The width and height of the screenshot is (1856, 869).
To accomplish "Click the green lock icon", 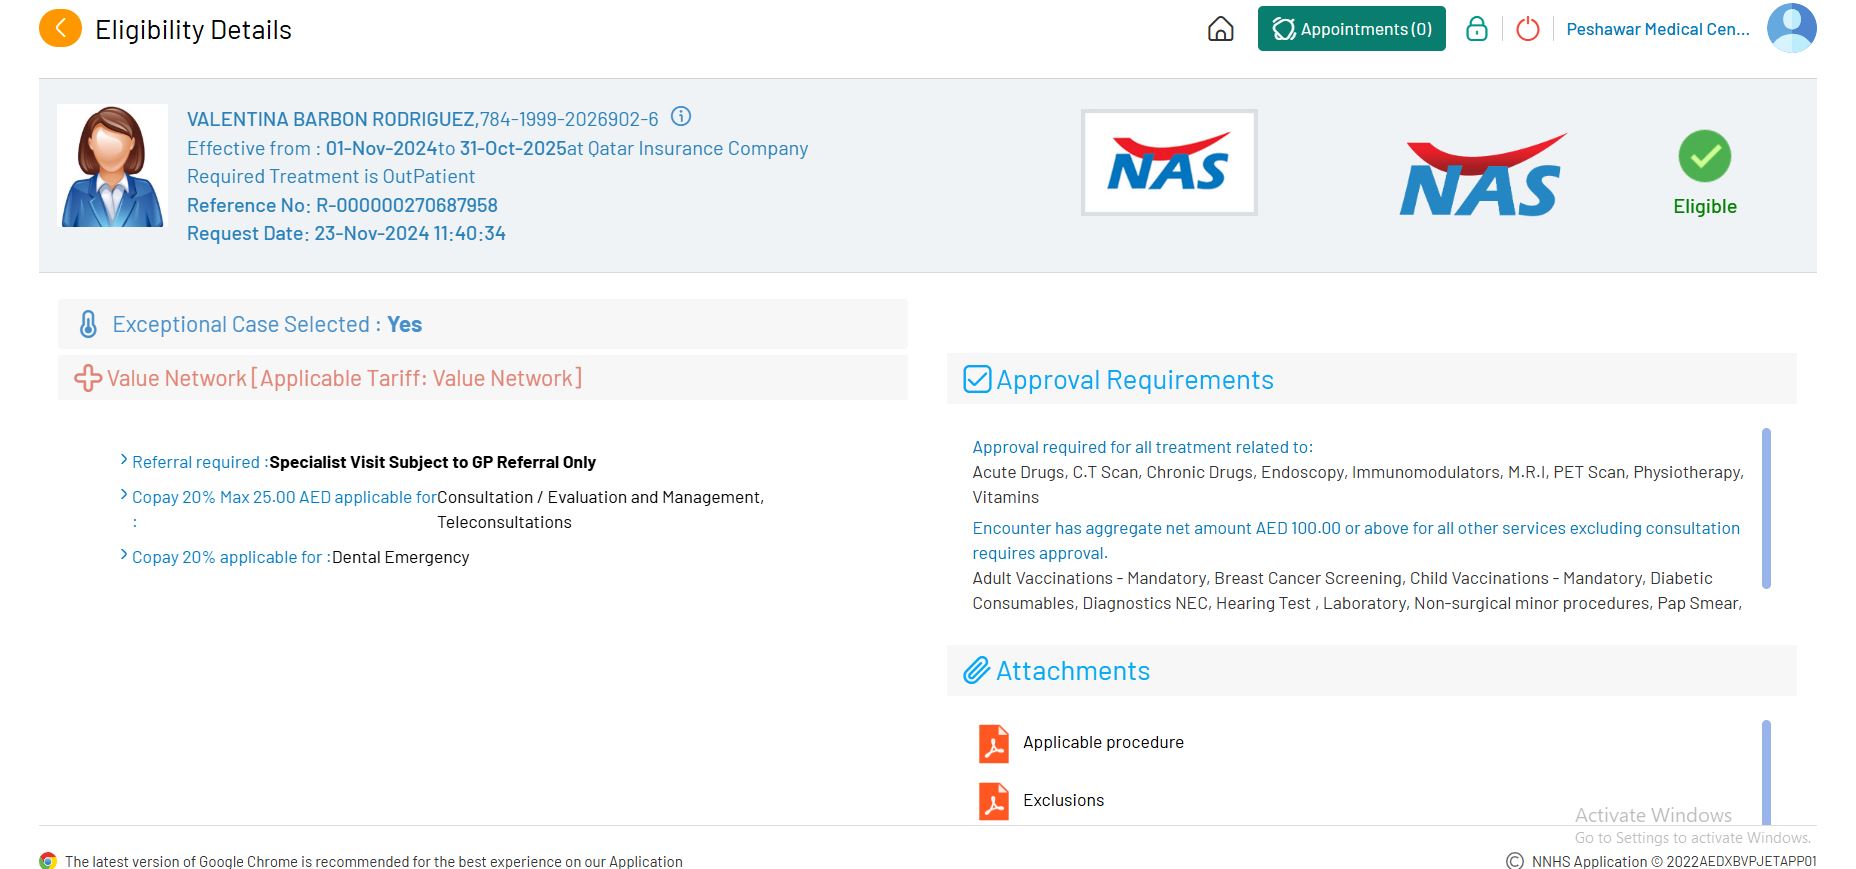I will (1476, 29).
